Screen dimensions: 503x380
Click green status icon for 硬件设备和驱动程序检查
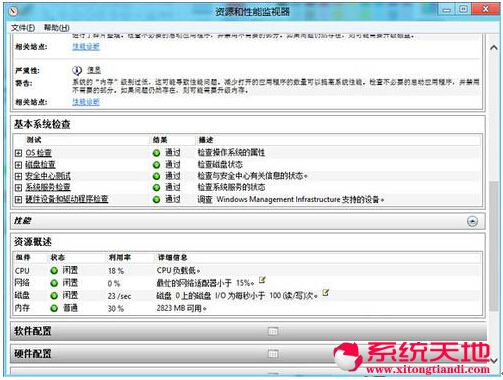click(156, 200)
